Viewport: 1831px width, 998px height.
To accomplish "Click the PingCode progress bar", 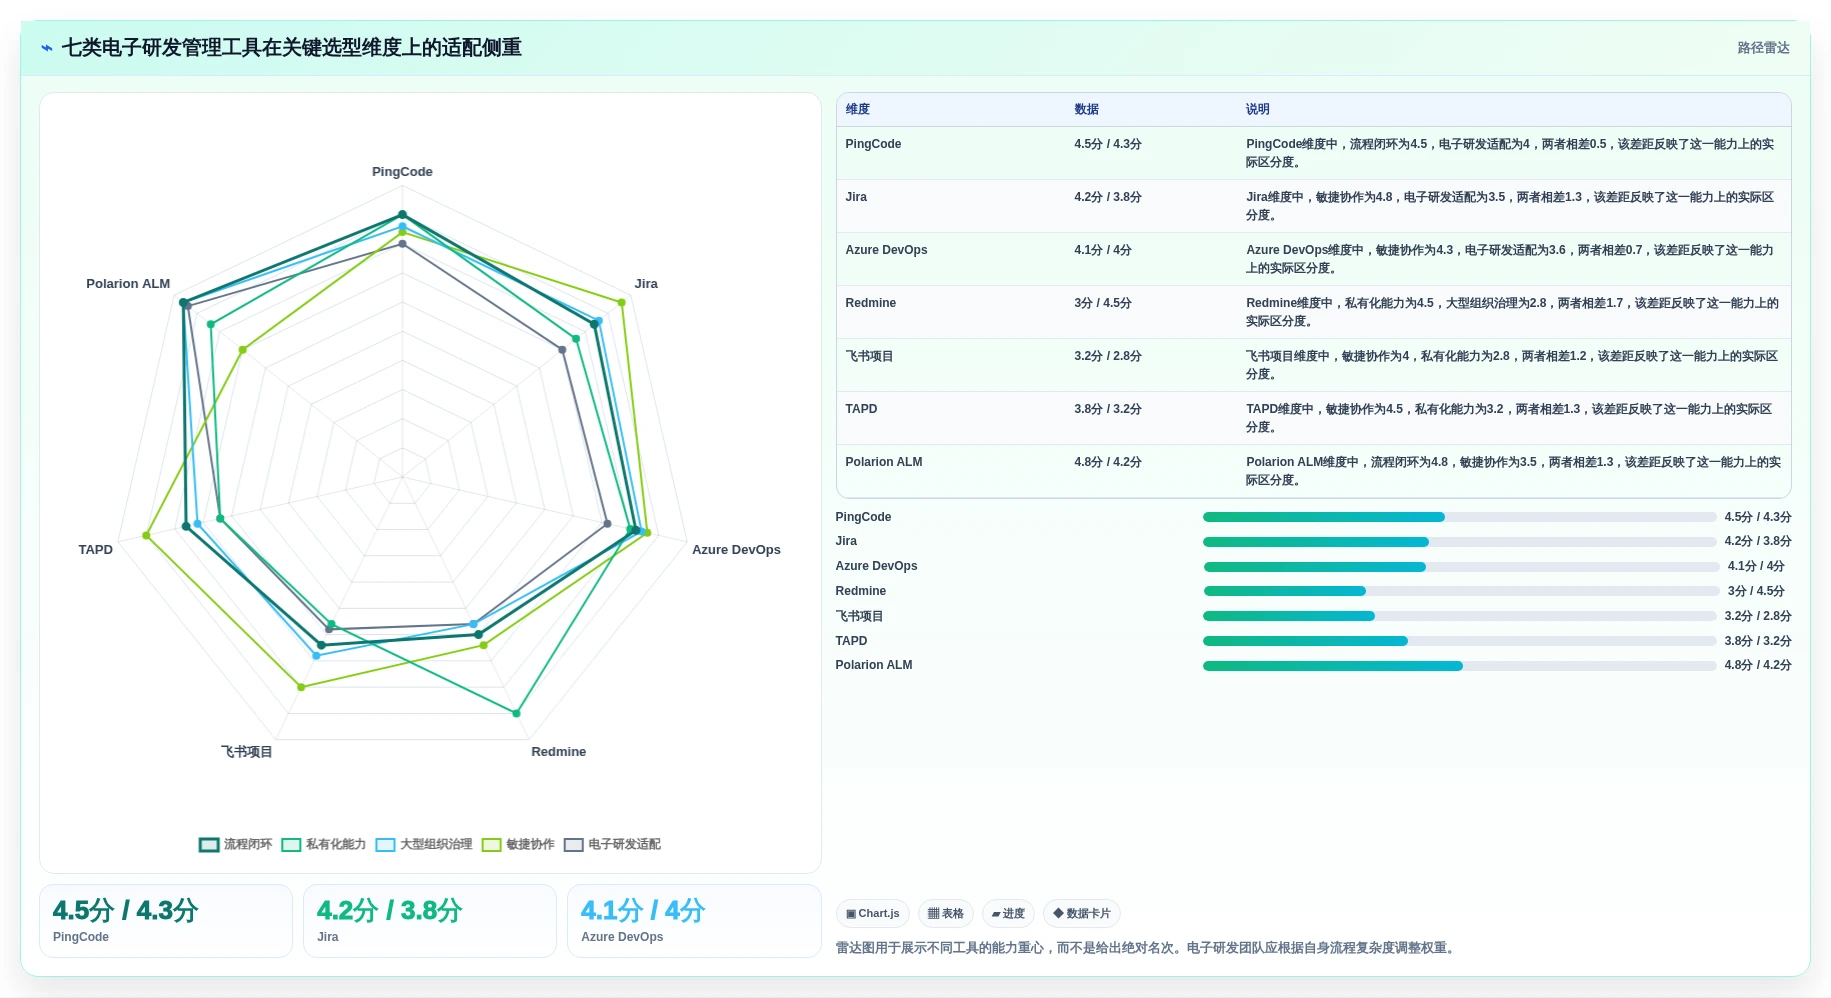I will (x=1459, y=517).
